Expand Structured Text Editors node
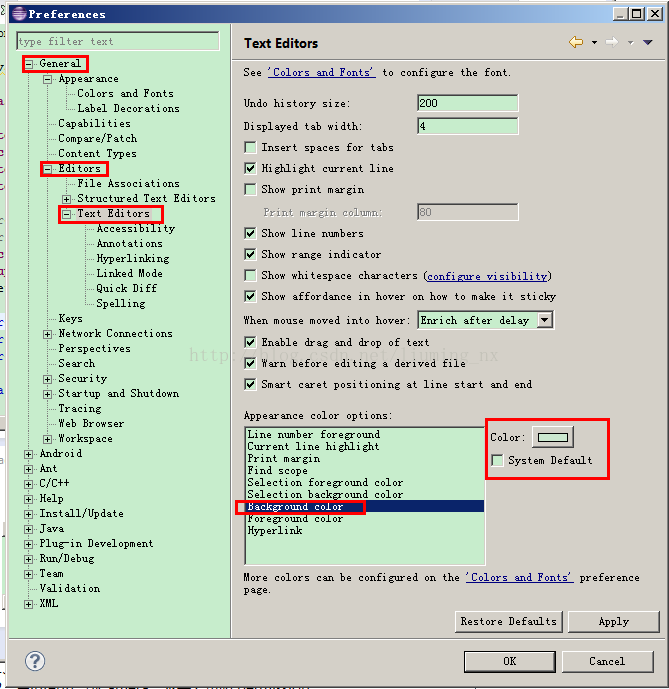 pyautogui.click(x=66, y=199)
